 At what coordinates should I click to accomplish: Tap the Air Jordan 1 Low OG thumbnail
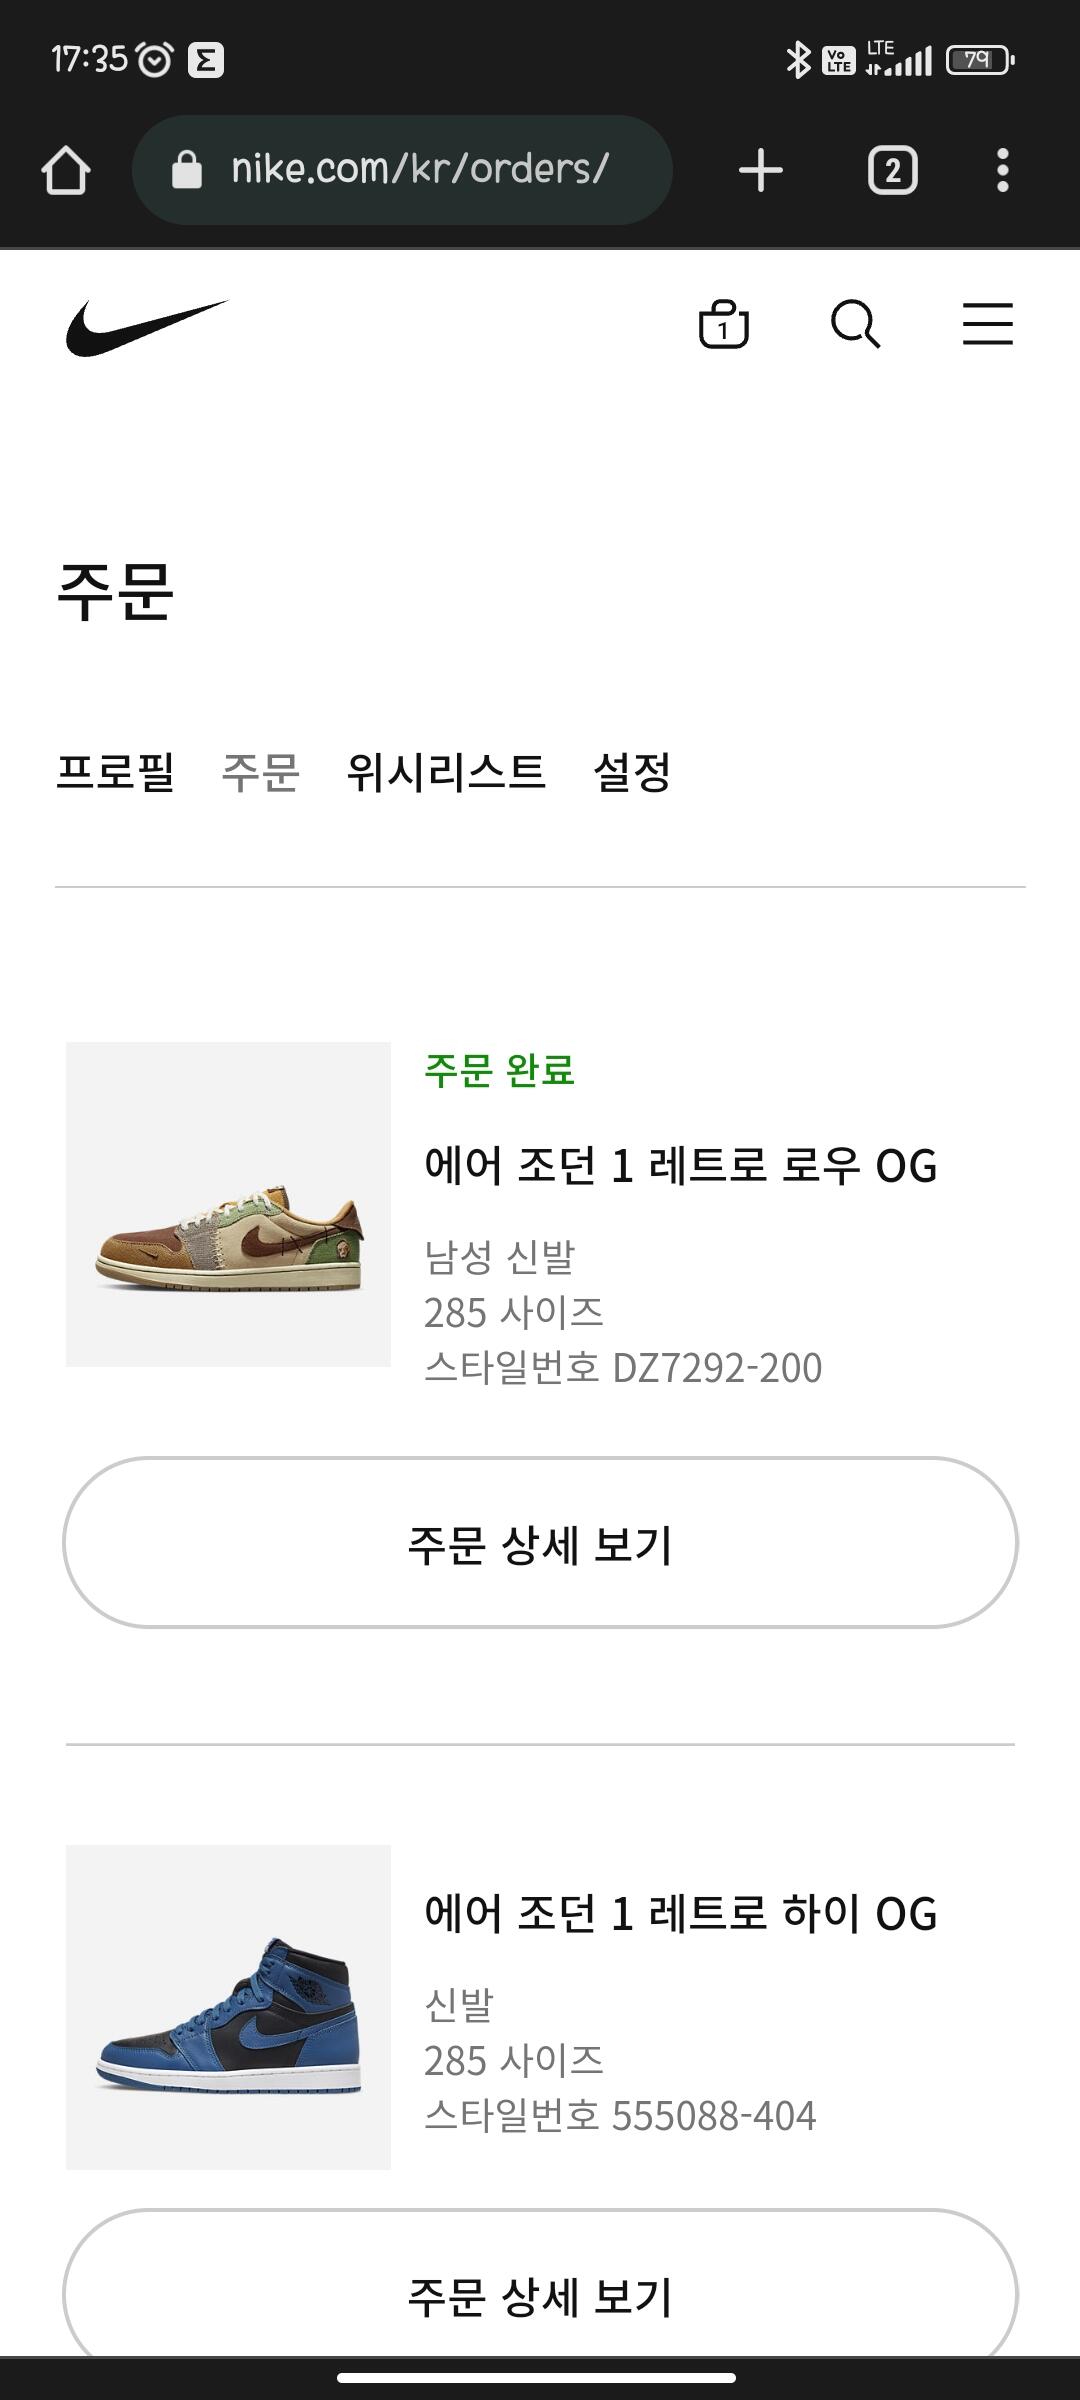(x=228, y=1204)
